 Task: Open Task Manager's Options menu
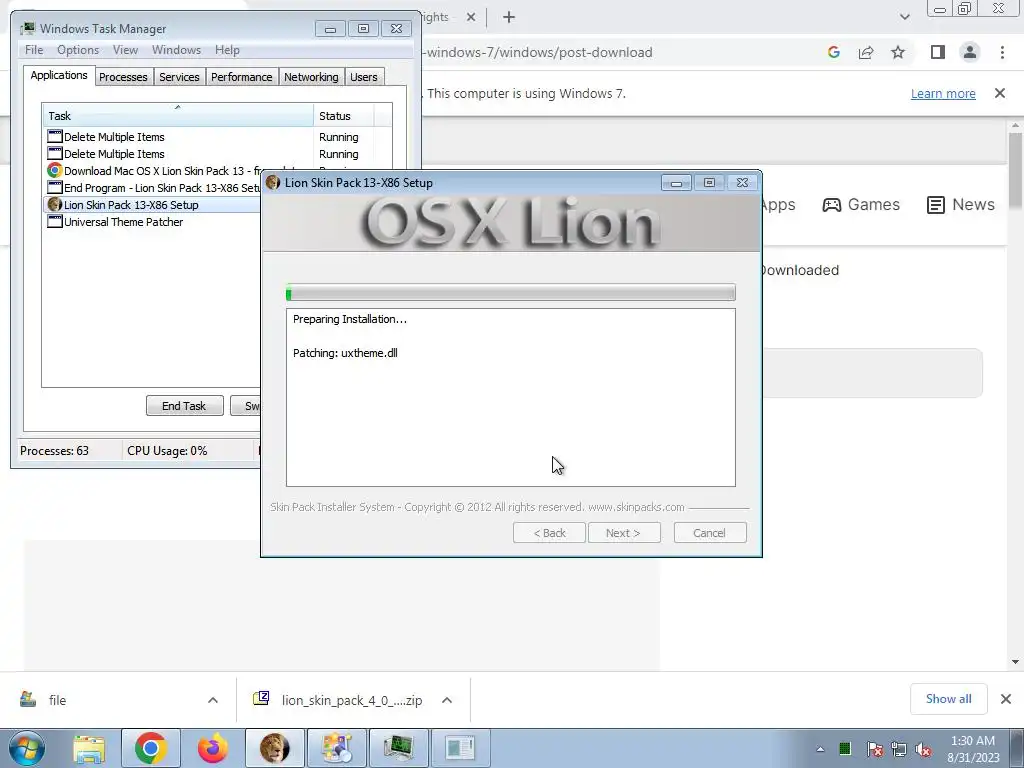(x=78, y=50)
